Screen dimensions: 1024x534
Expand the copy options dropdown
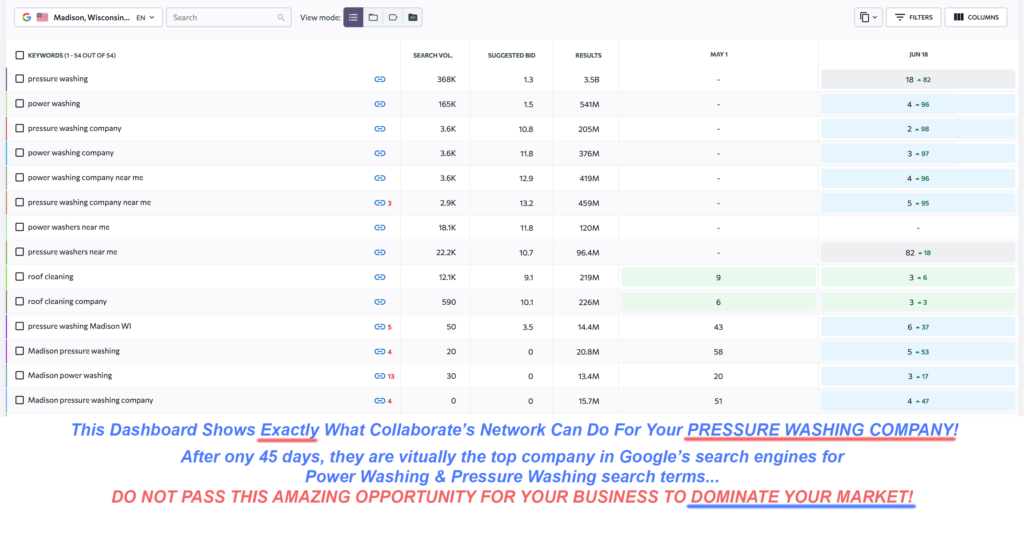[867, 17]
